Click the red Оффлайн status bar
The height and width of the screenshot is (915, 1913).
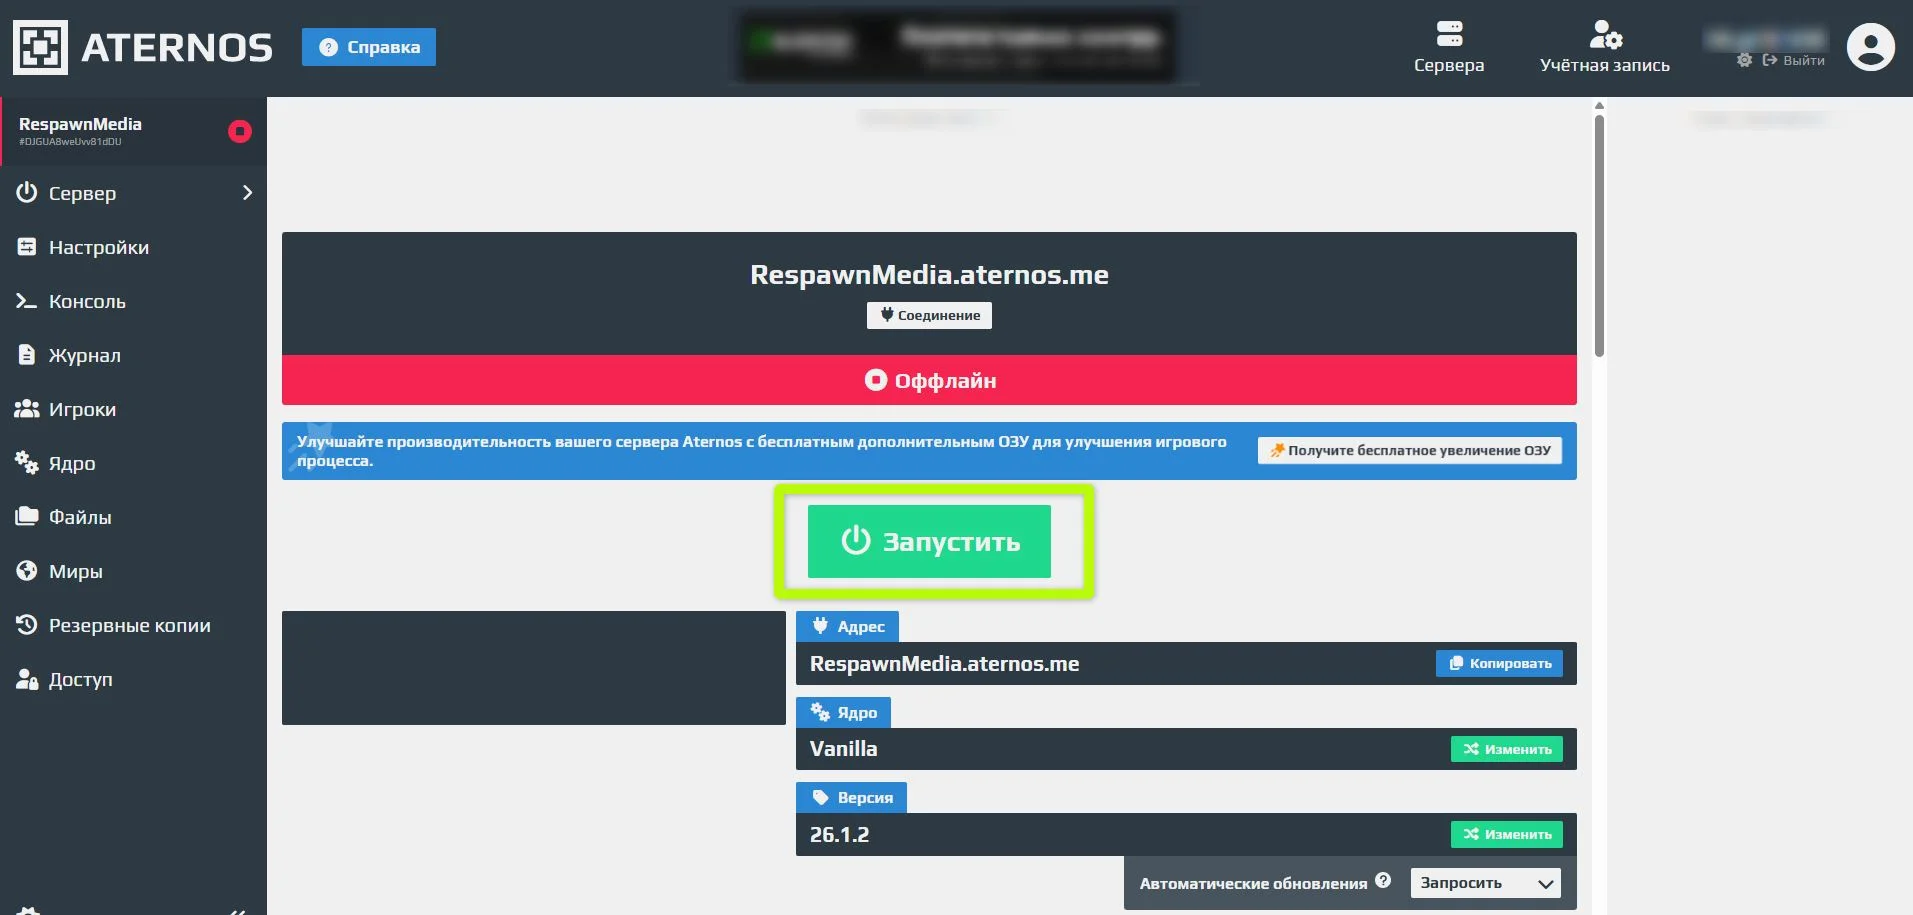pyautogui.click(x=929, y=380)
